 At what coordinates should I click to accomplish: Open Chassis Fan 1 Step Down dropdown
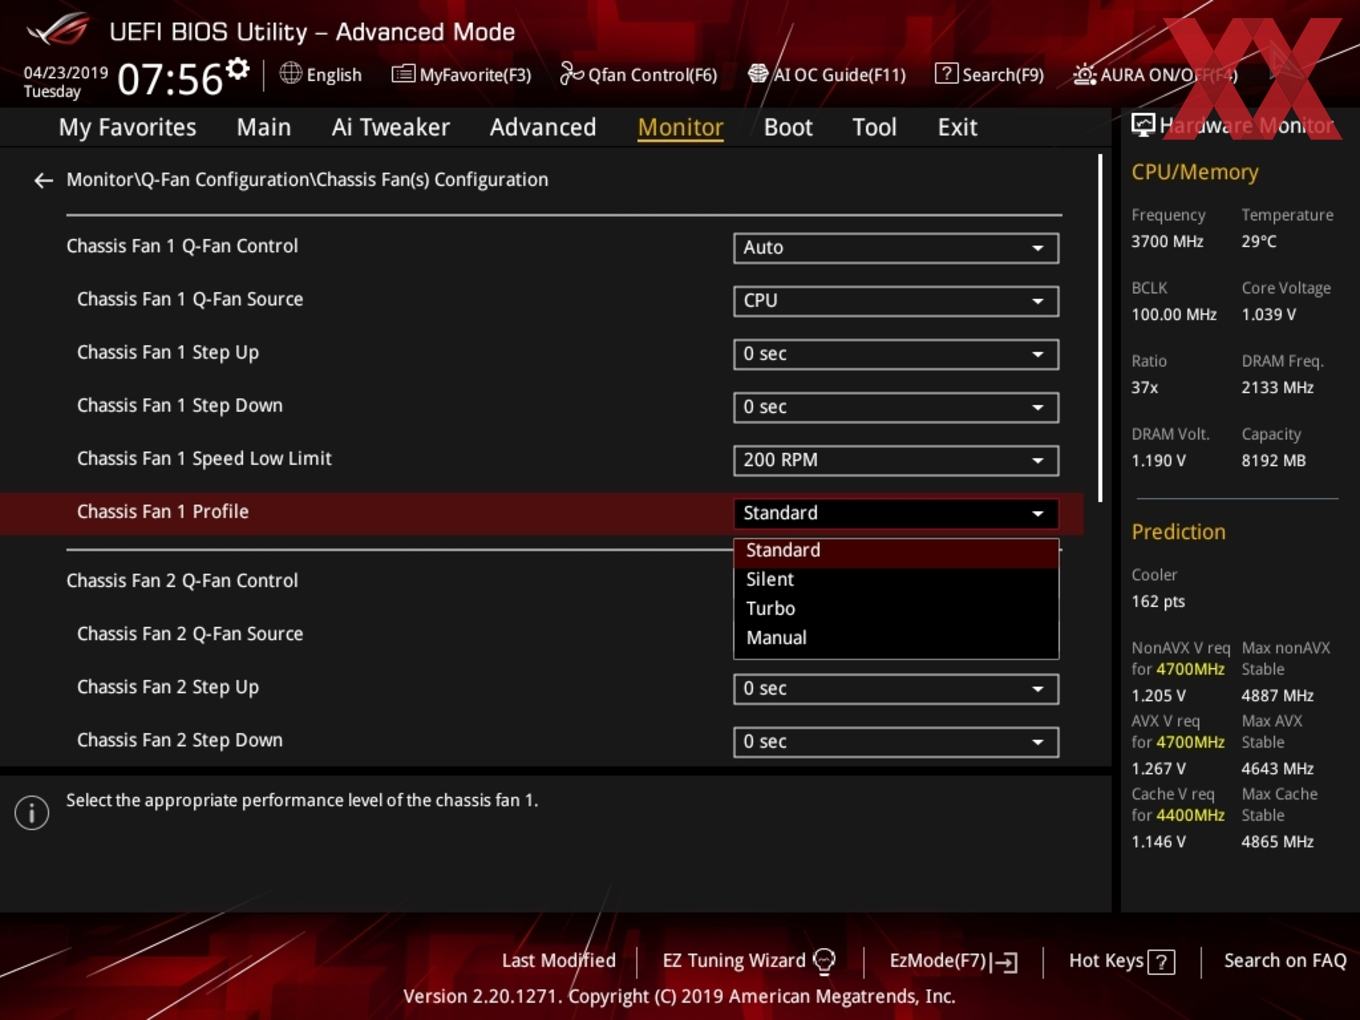coord(896,407)
